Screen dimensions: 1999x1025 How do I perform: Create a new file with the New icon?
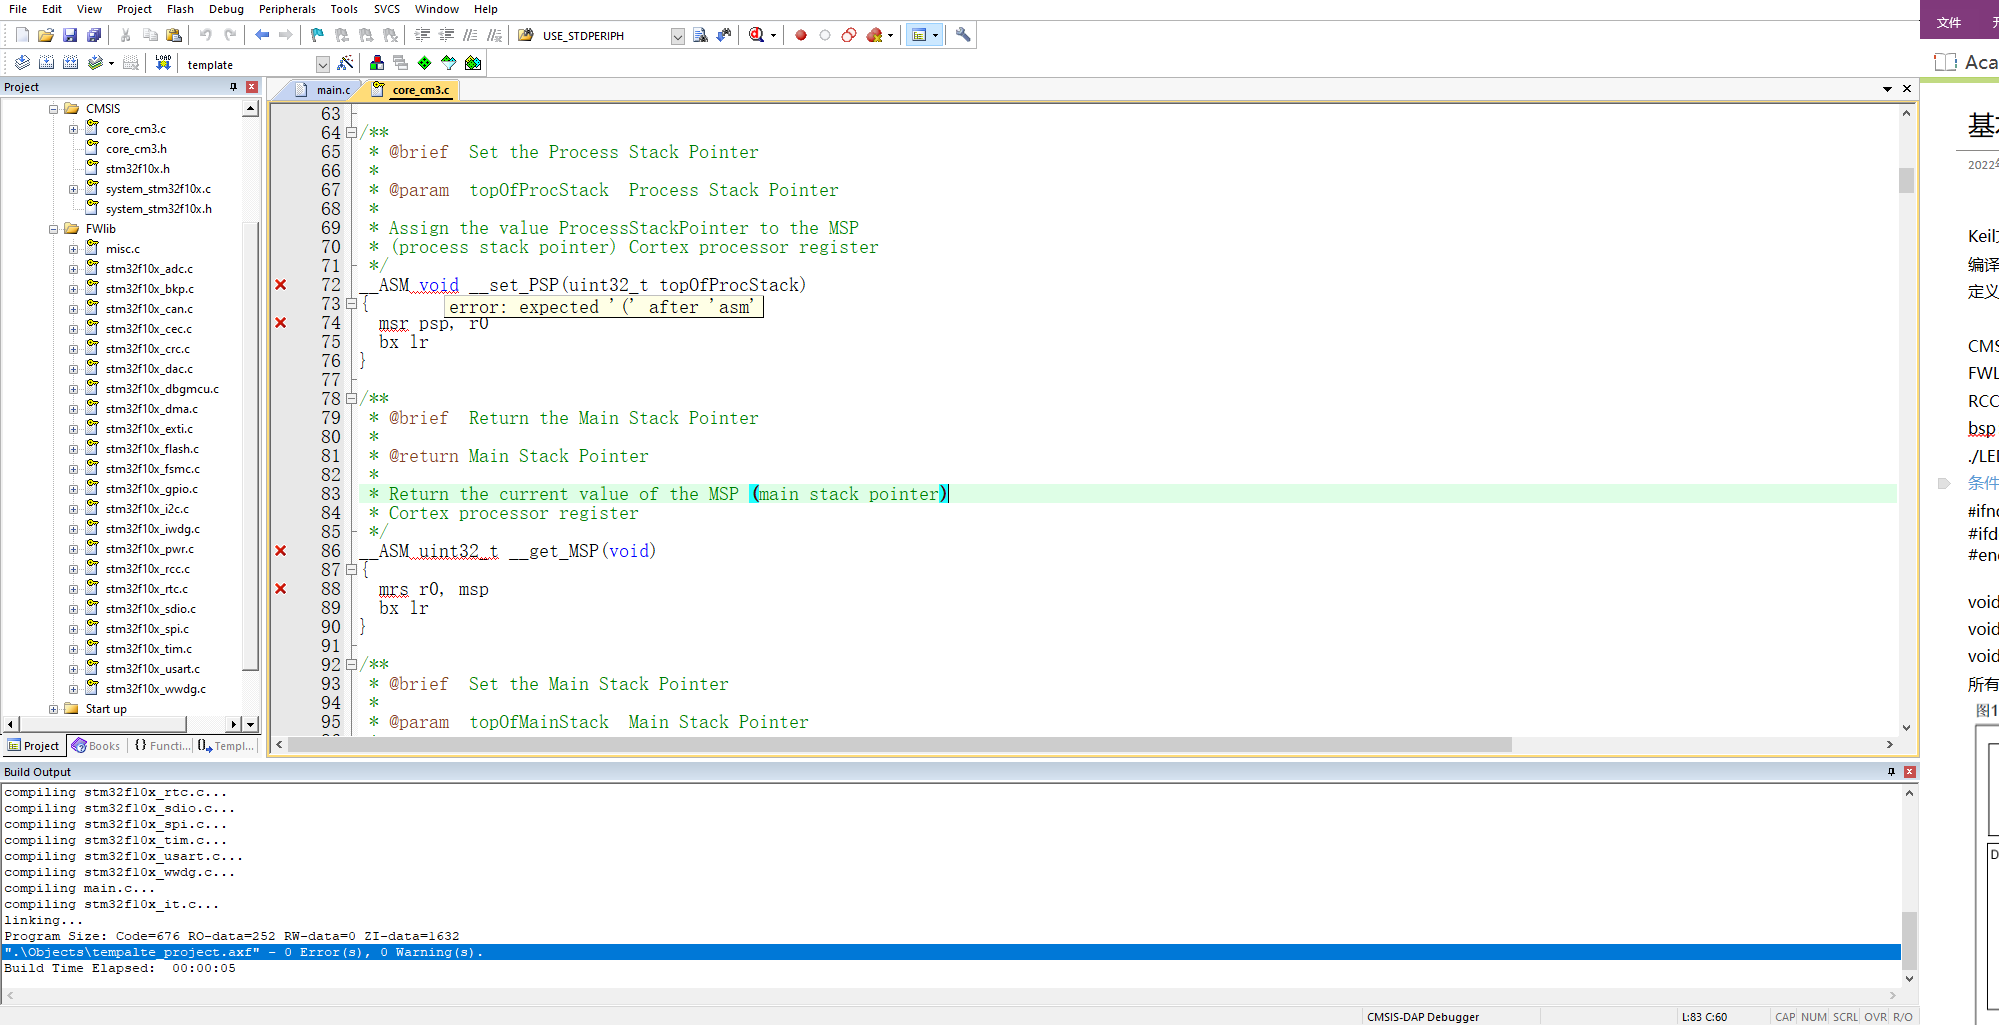click(22, 35)
